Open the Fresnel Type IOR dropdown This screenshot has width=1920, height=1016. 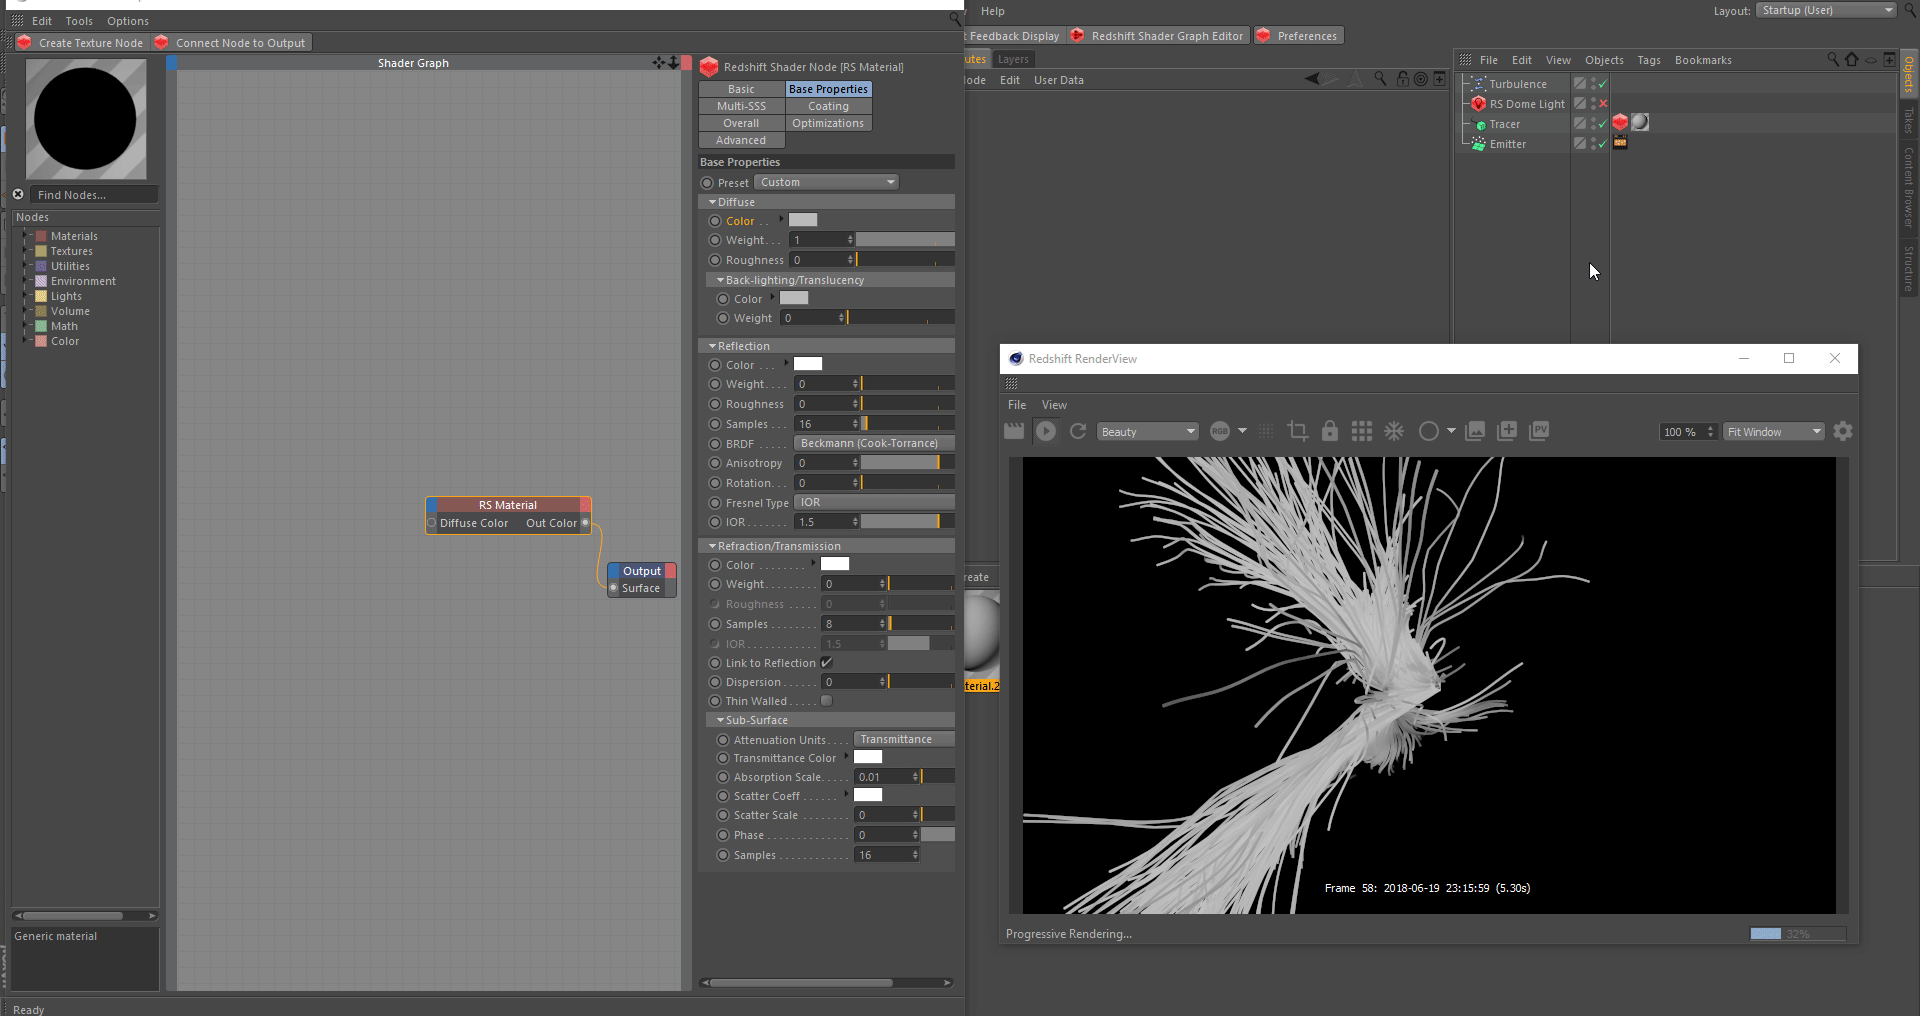[x=874, y=502]
